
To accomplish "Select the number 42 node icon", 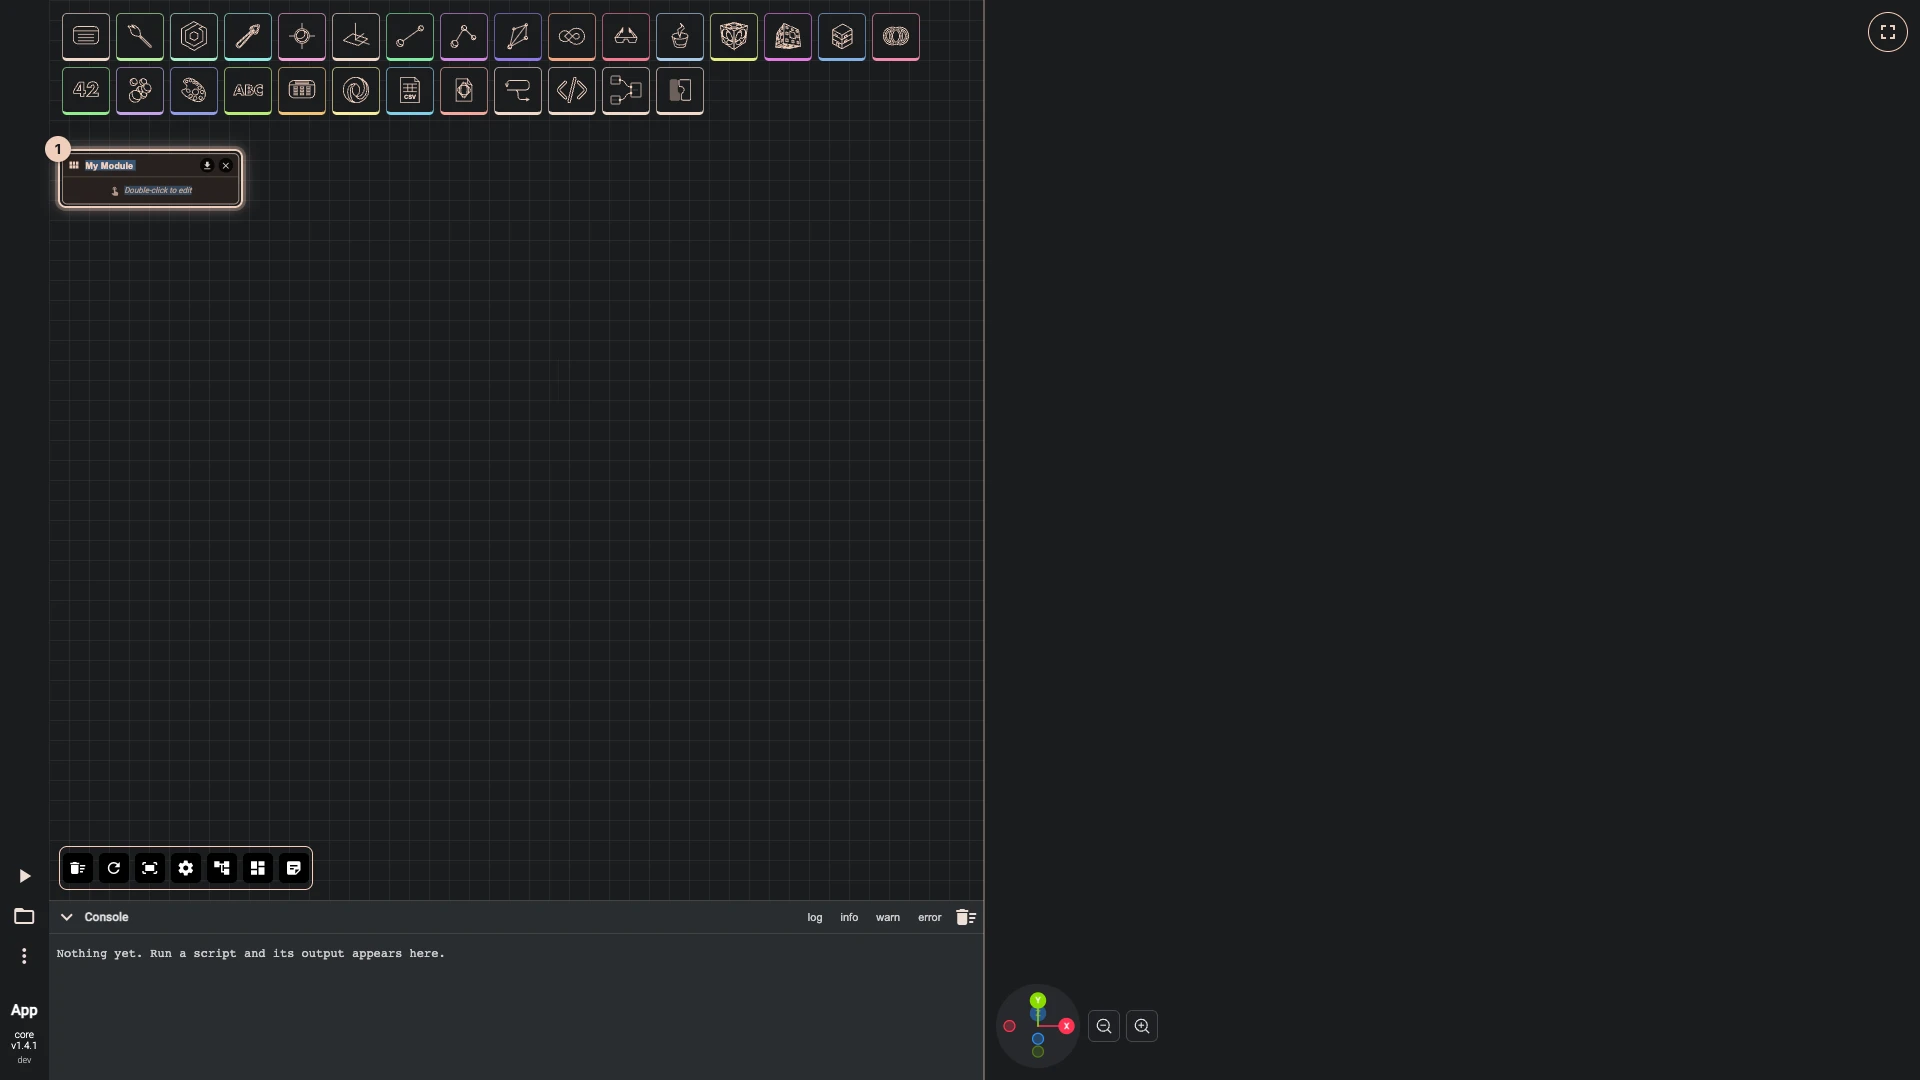I will tap(86, 91).
